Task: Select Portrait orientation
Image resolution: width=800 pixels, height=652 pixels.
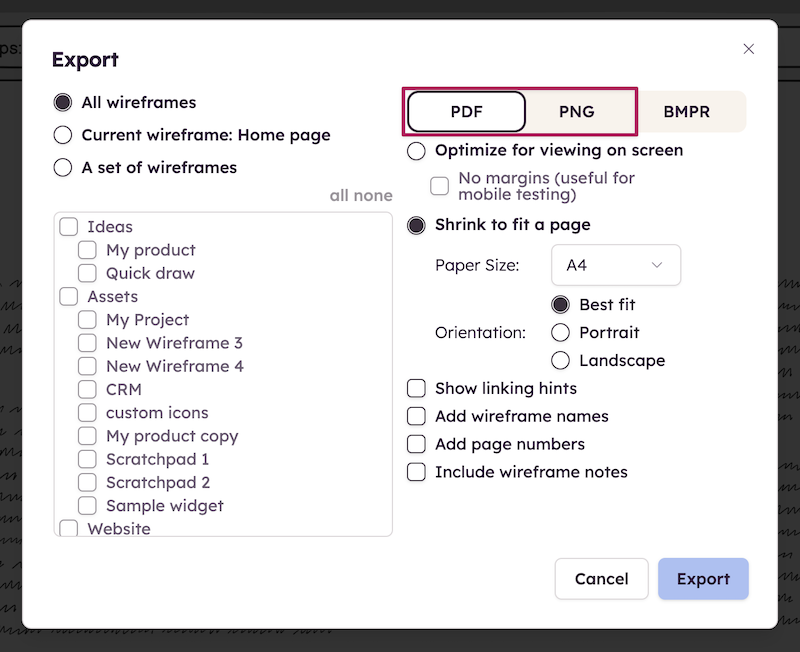Action: (x=561, y=332)
